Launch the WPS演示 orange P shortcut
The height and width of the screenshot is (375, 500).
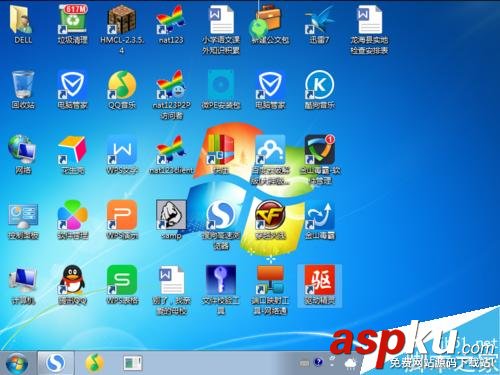122,215
